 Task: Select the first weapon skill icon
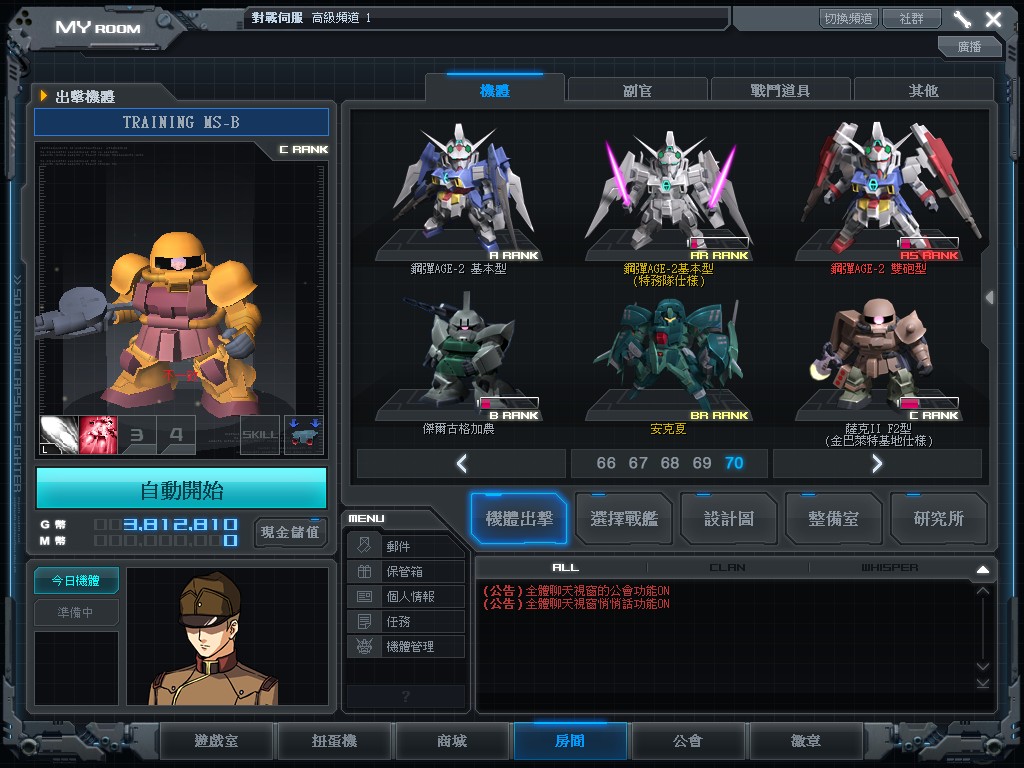pyautogui.click(x=59, y=435)
